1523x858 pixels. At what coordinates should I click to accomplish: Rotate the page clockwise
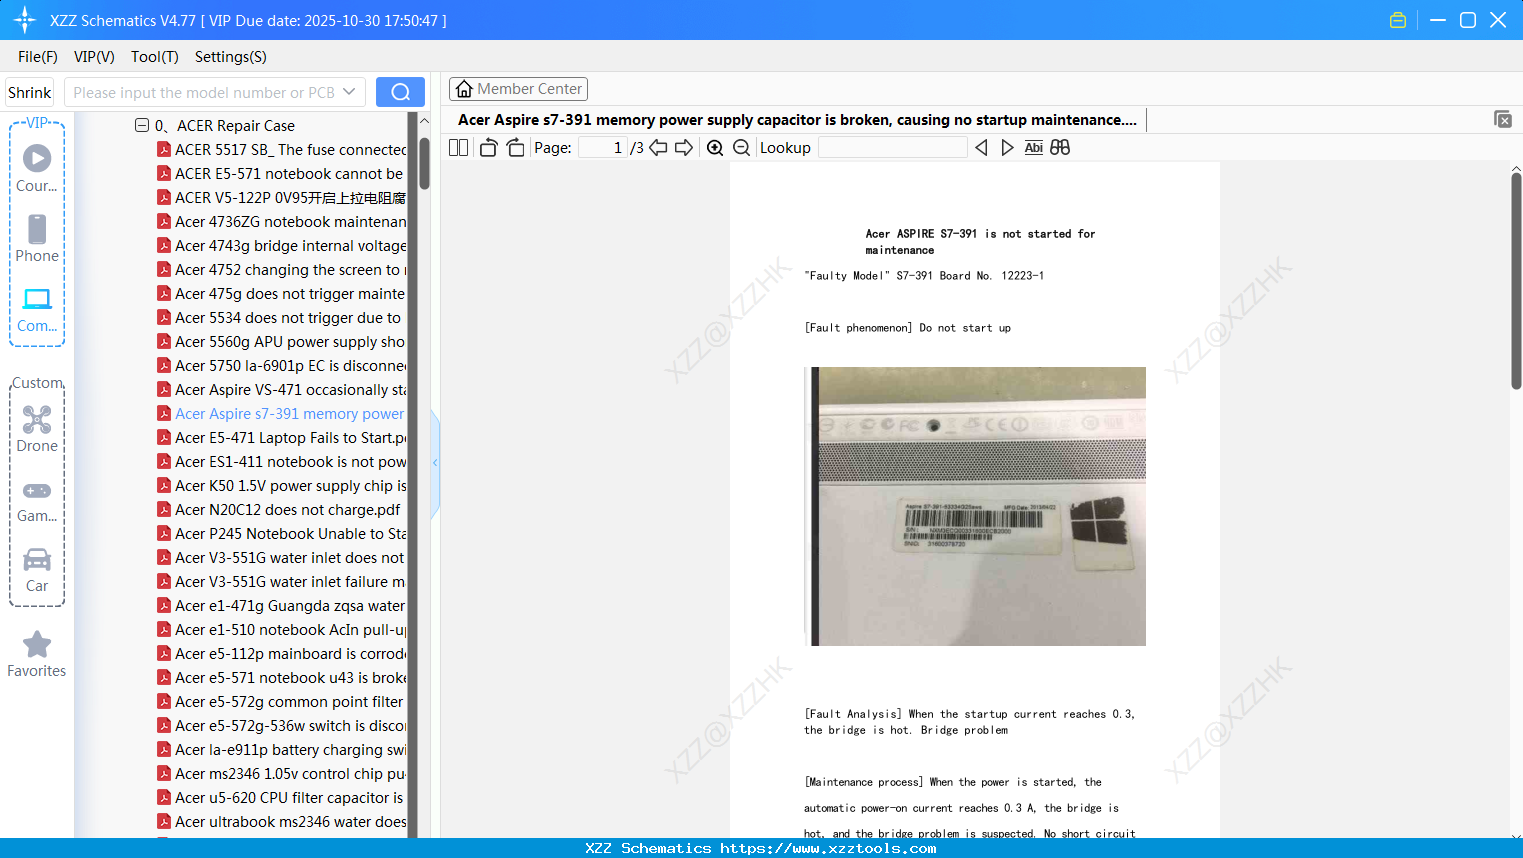[x=515, y=148]
